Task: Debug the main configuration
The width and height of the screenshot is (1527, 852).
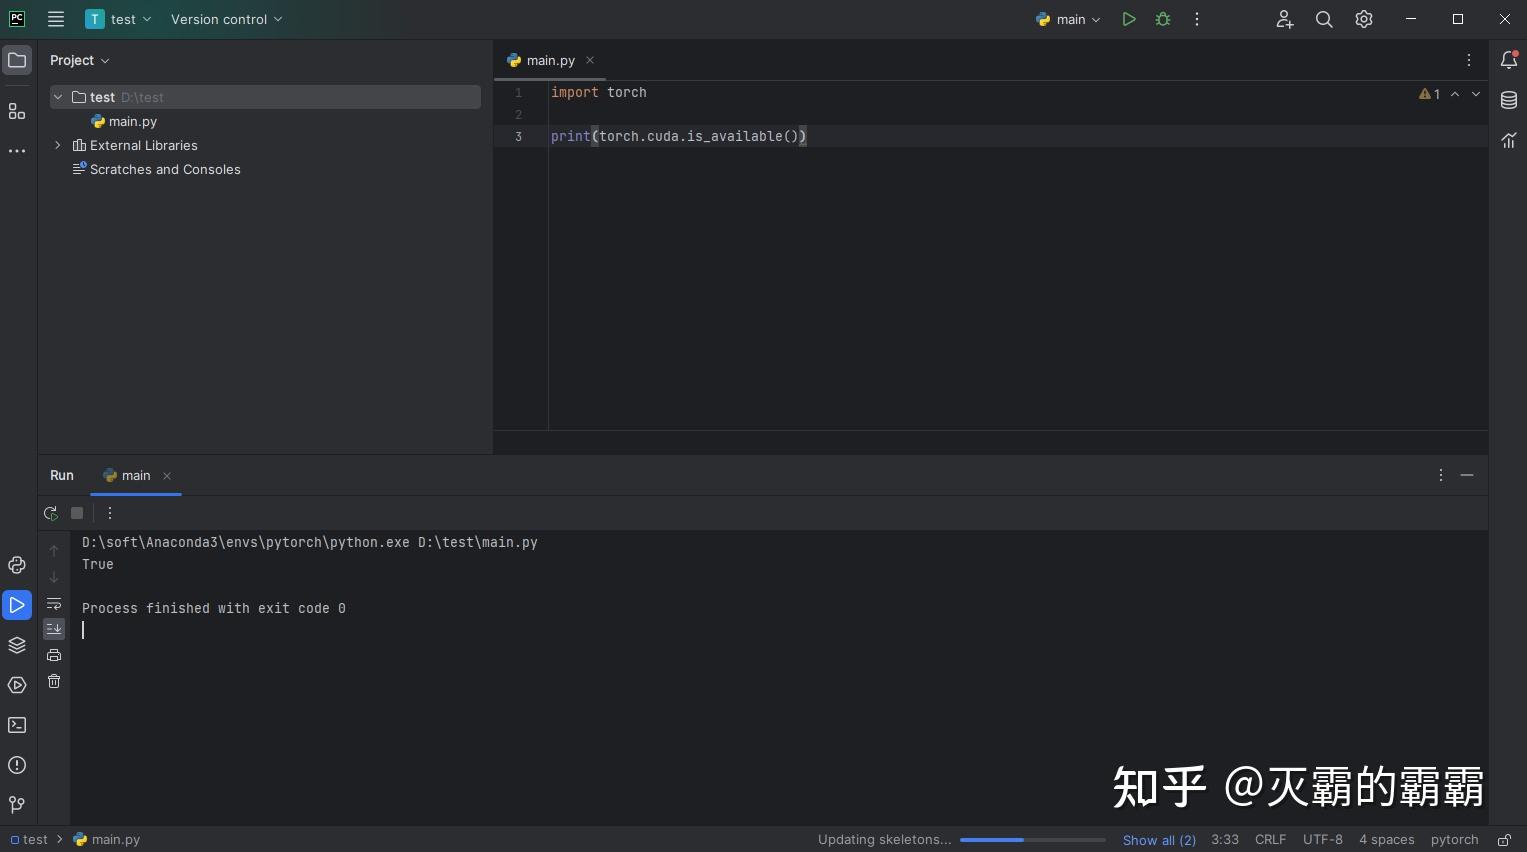Action: pos(1163,19)
